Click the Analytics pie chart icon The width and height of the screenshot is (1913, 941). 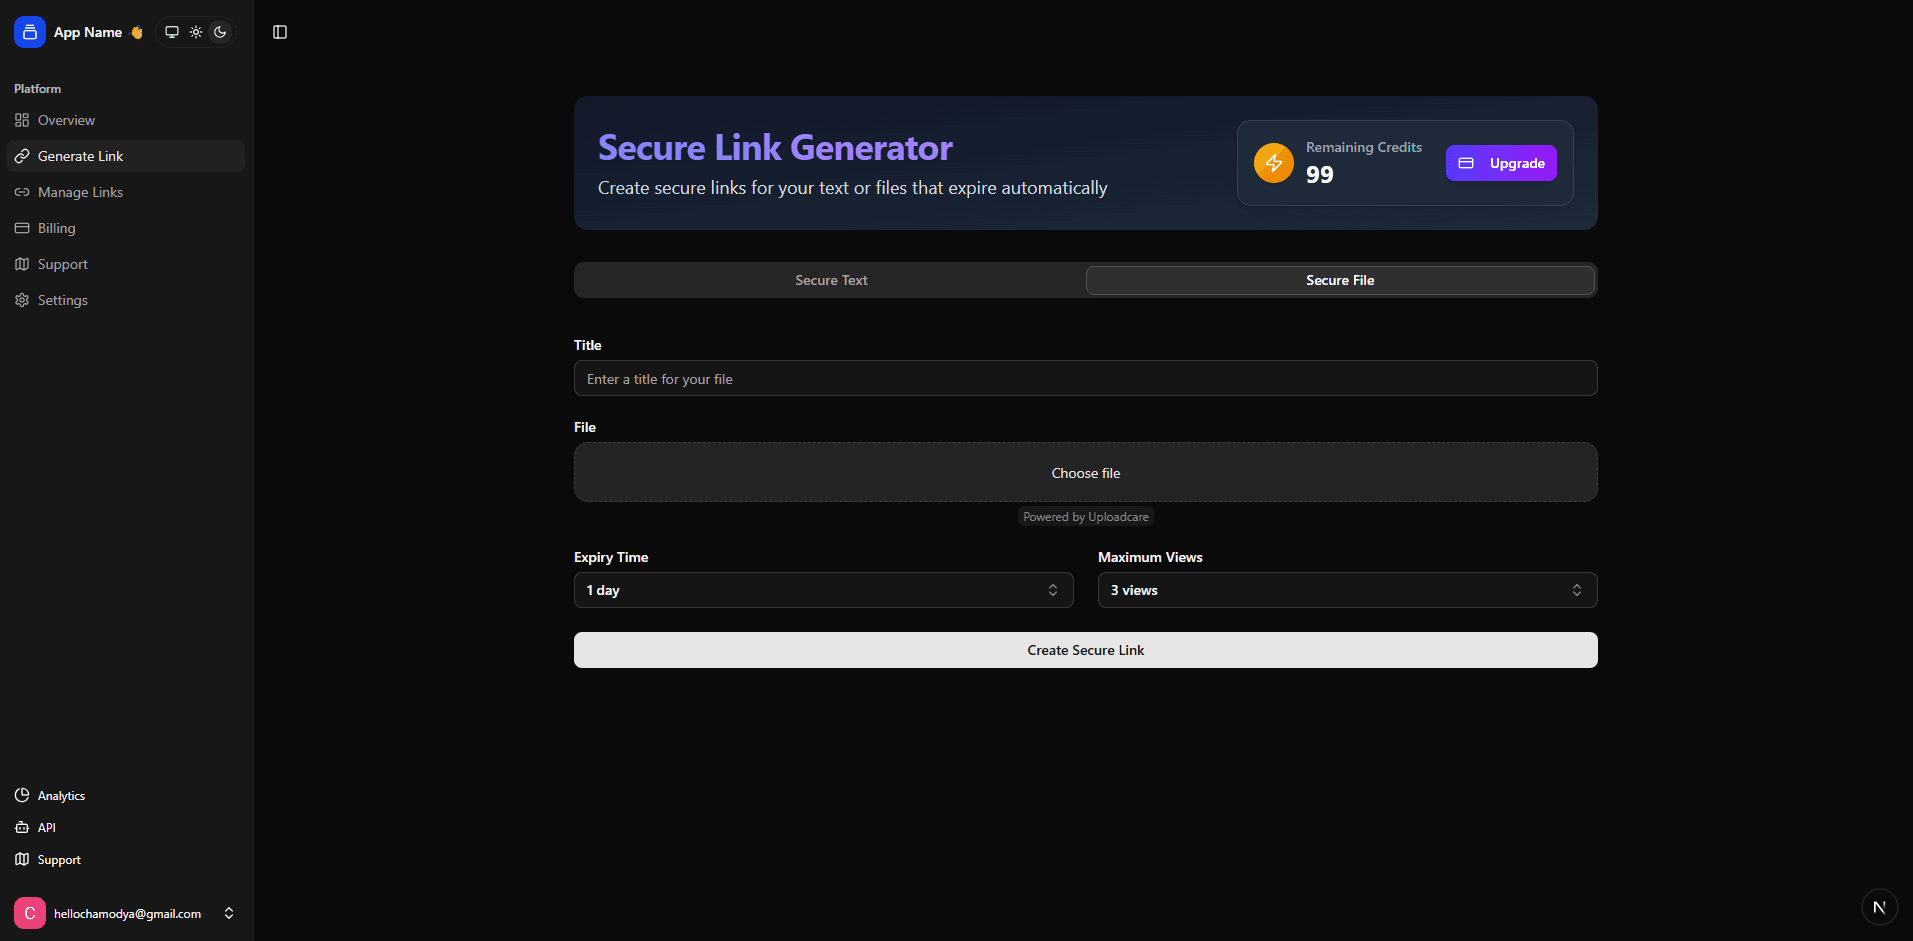(22, 796)
